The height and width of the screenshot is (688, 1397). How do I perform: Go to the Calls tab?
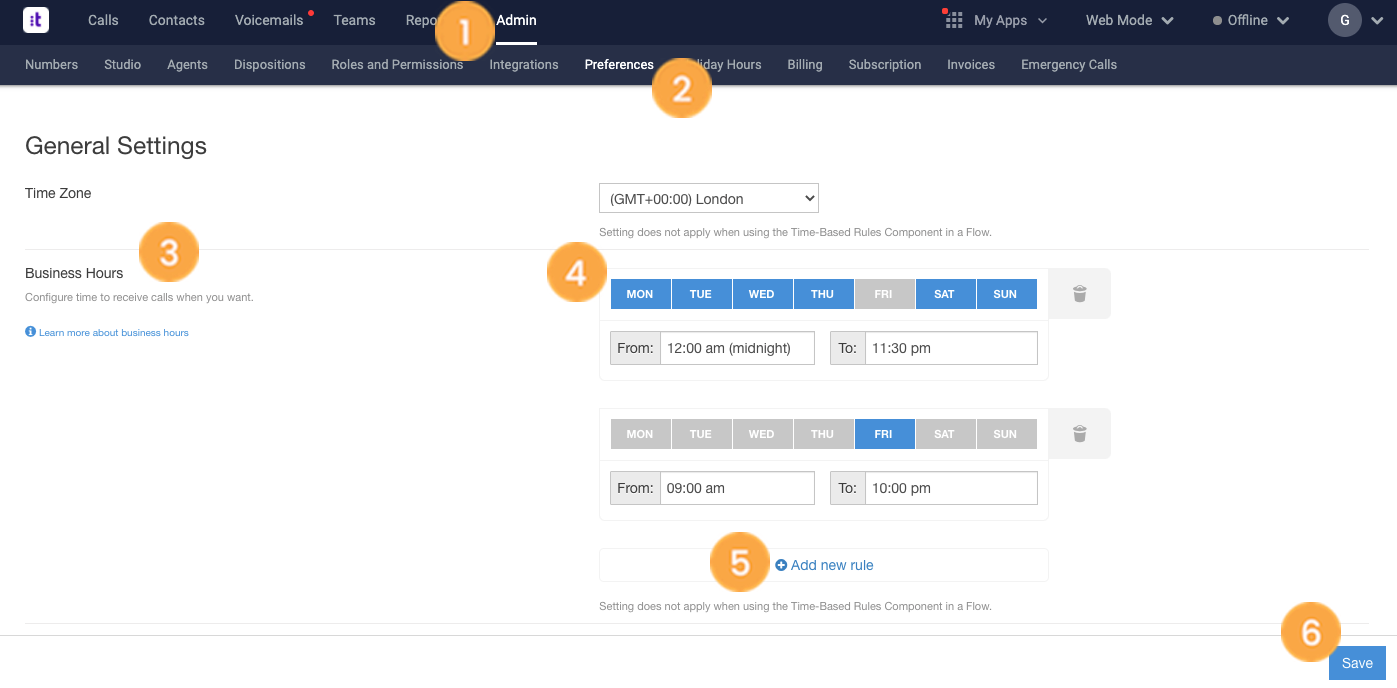click(103, 20)
